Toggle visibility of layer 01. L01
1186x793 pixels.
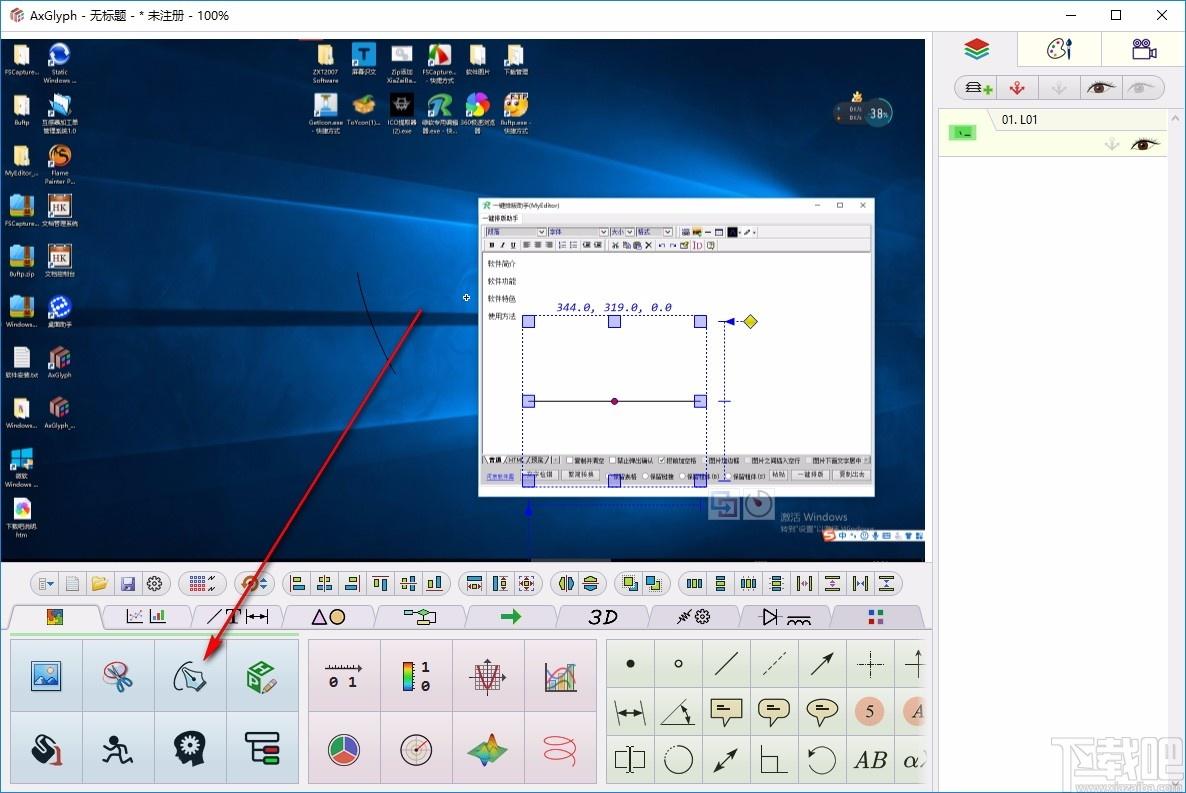pyautogui.click(x=1144, y=144)
